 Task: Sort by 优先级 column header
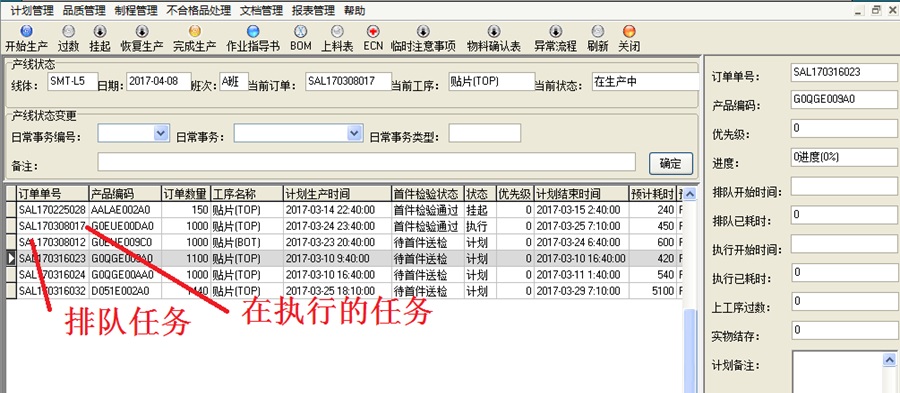(x=515, y=193)
